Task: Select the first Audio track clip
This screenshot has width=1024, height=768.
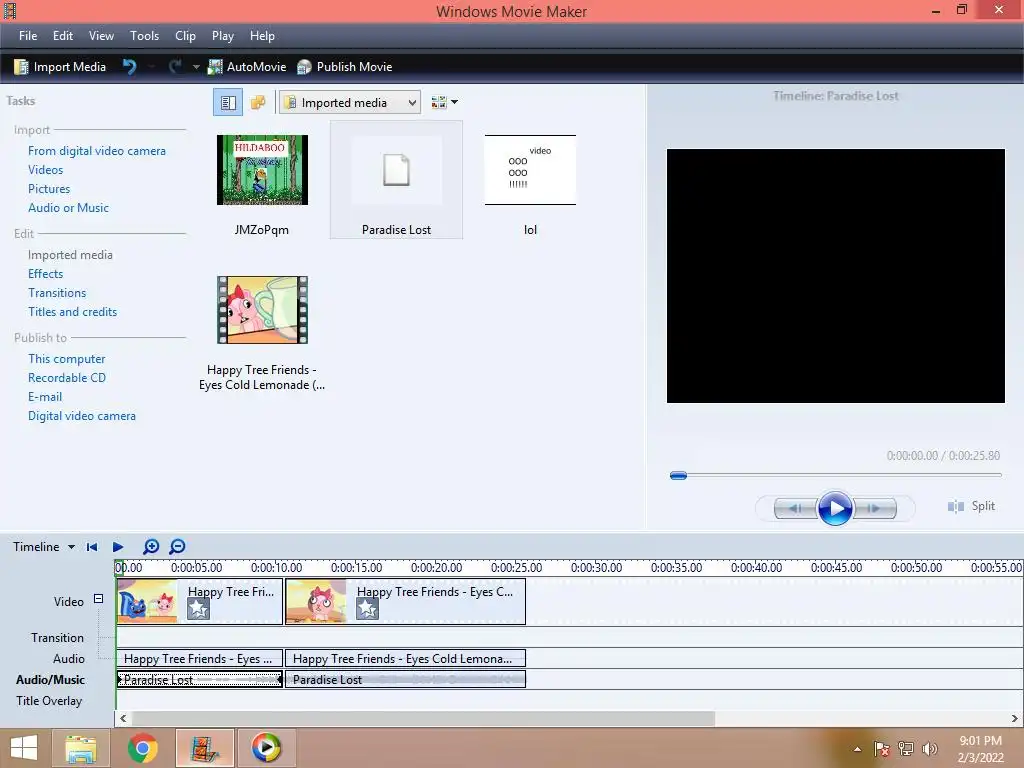Action: pos(200,658)
